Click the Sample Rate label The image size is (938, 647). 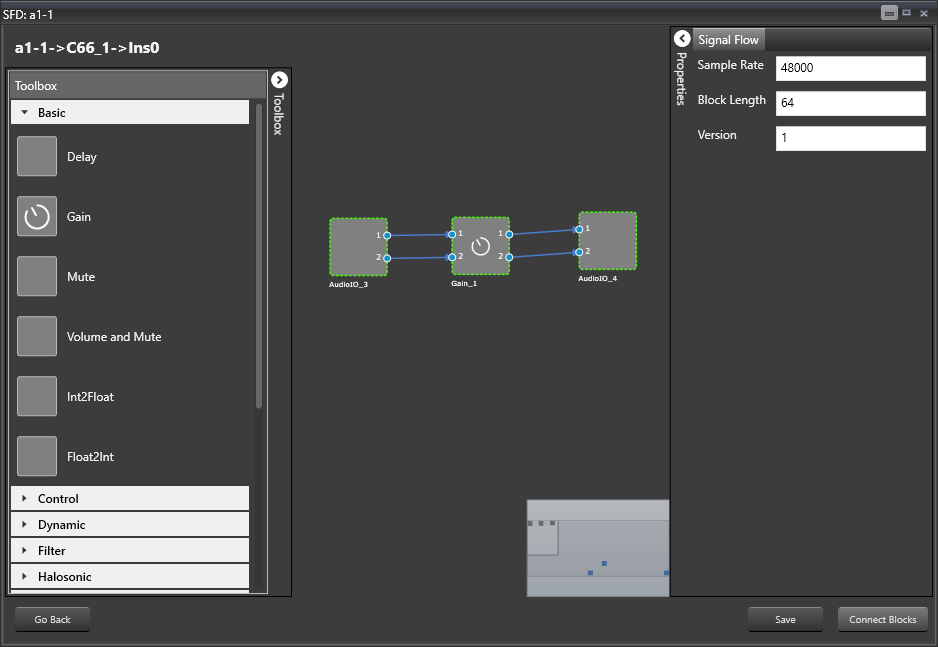(x=730, y=65)
